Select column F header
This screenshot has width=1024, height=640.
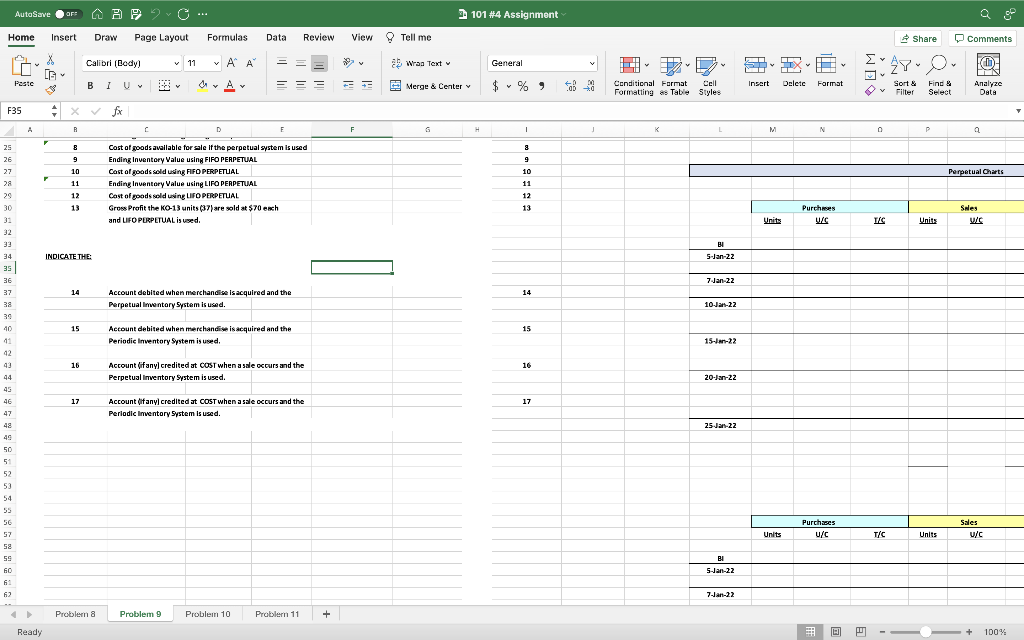click(352, 129)
